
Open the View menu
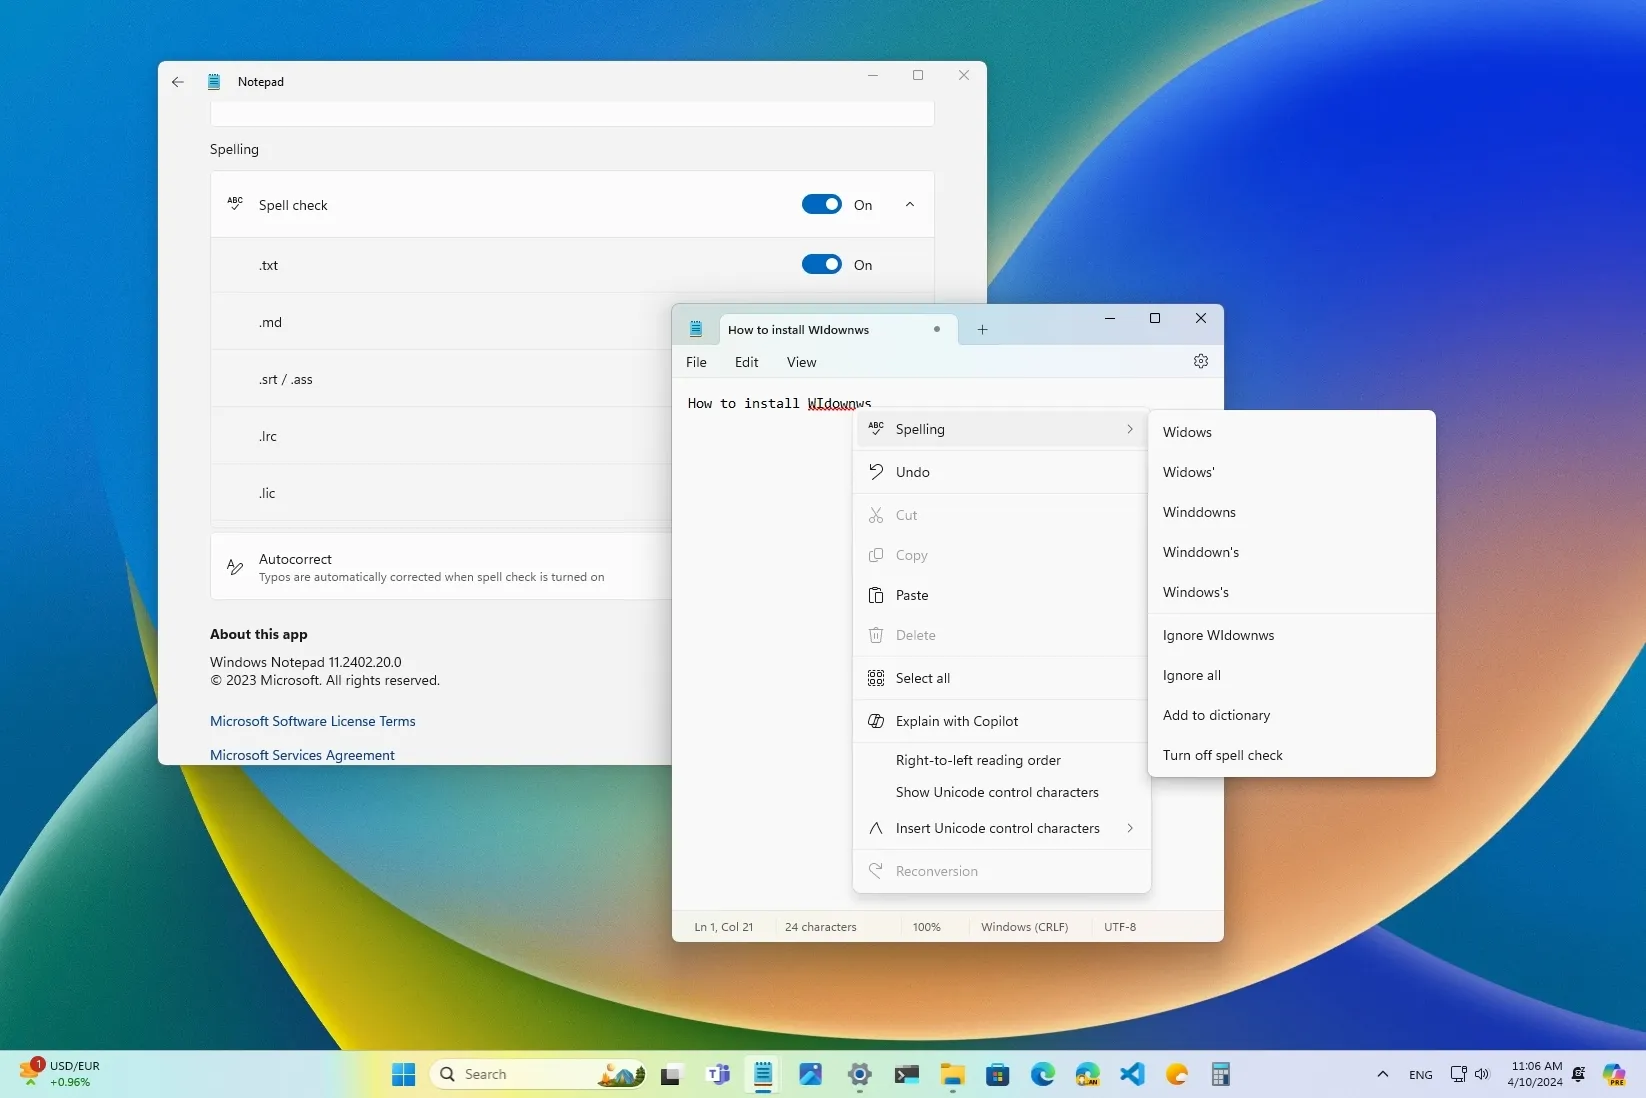click(801, 362)
